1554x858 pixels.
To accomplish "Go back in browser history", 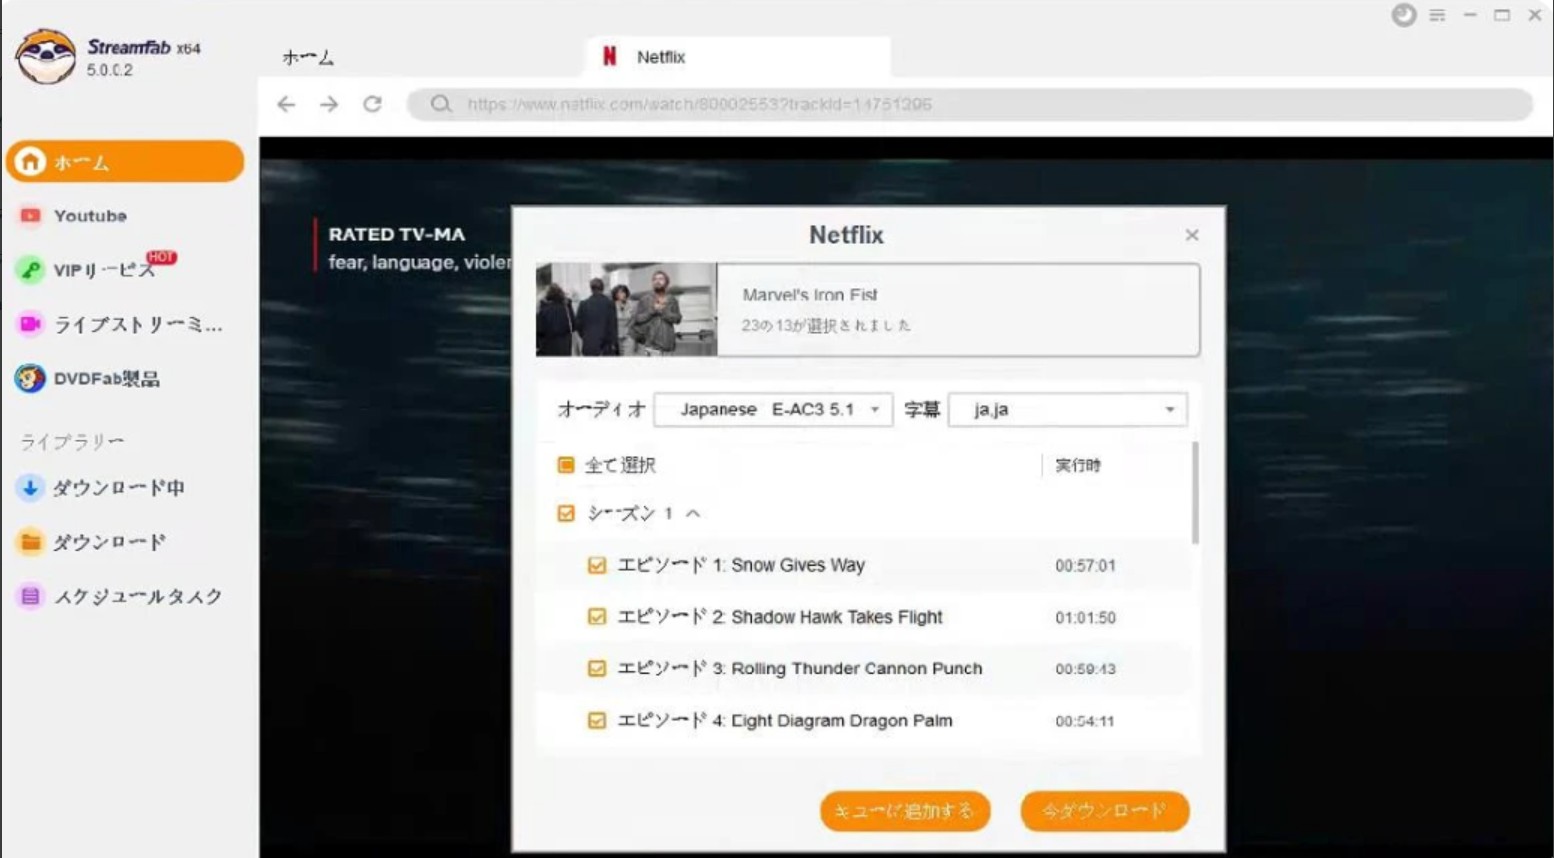I will pos(286,104).
